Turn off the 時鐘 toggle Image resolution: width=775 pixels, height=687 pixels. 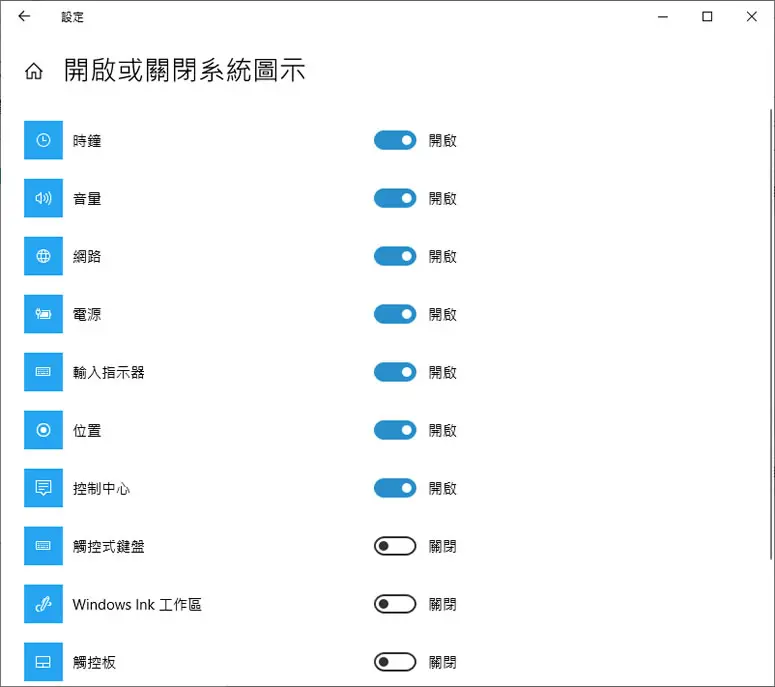click(x=395, y=140)
